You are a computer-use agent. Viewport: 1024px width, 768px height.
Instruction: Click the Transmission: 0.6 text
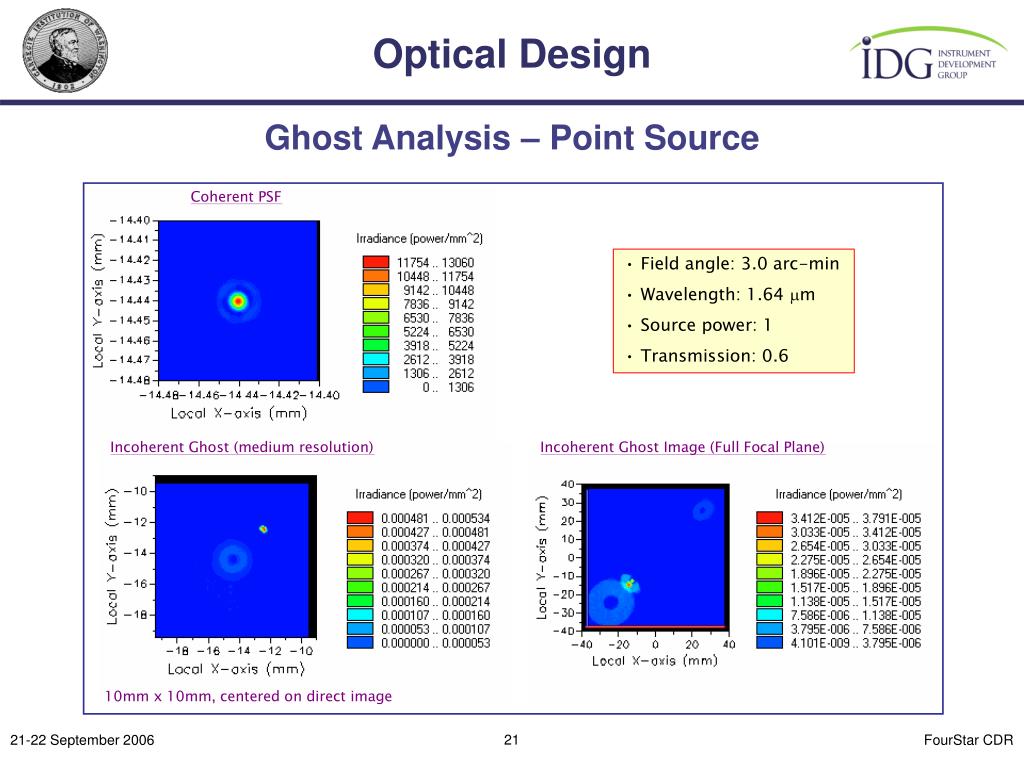(714, 356)
